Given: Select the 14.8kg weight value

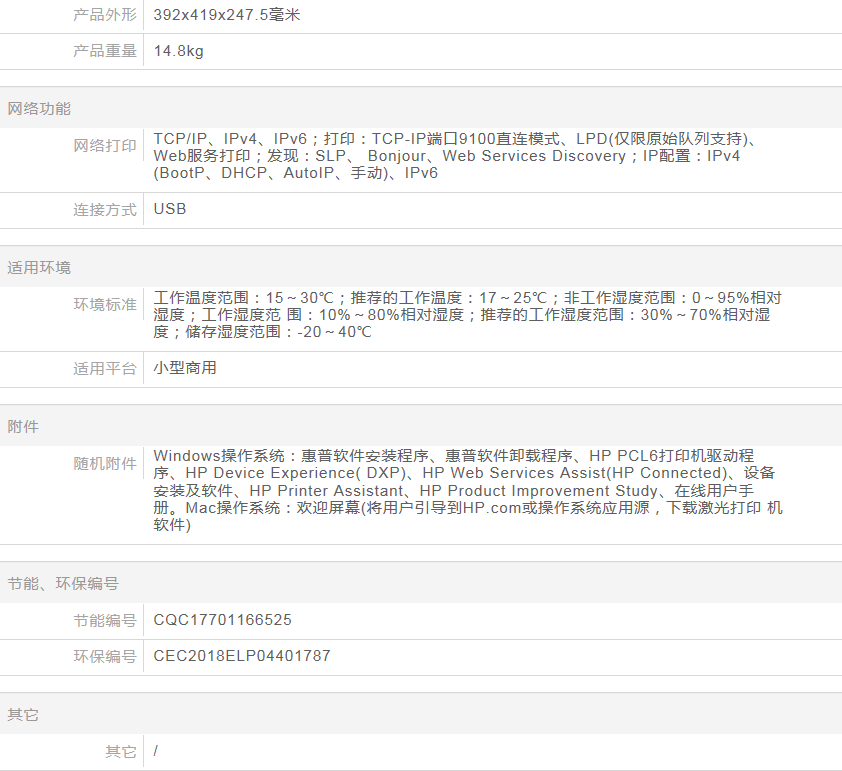Looking at the screenshot, I should (178, 51).
